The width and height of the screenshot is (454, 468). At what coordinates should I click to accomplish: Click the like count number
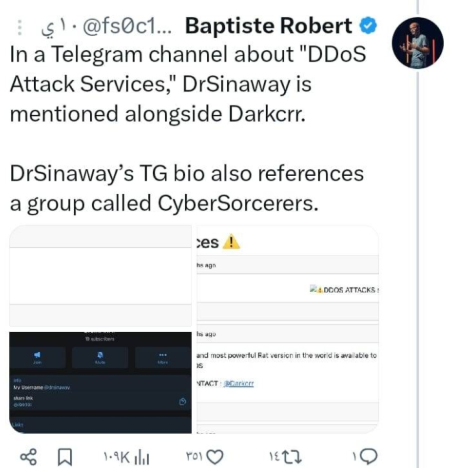pos(194,456)
